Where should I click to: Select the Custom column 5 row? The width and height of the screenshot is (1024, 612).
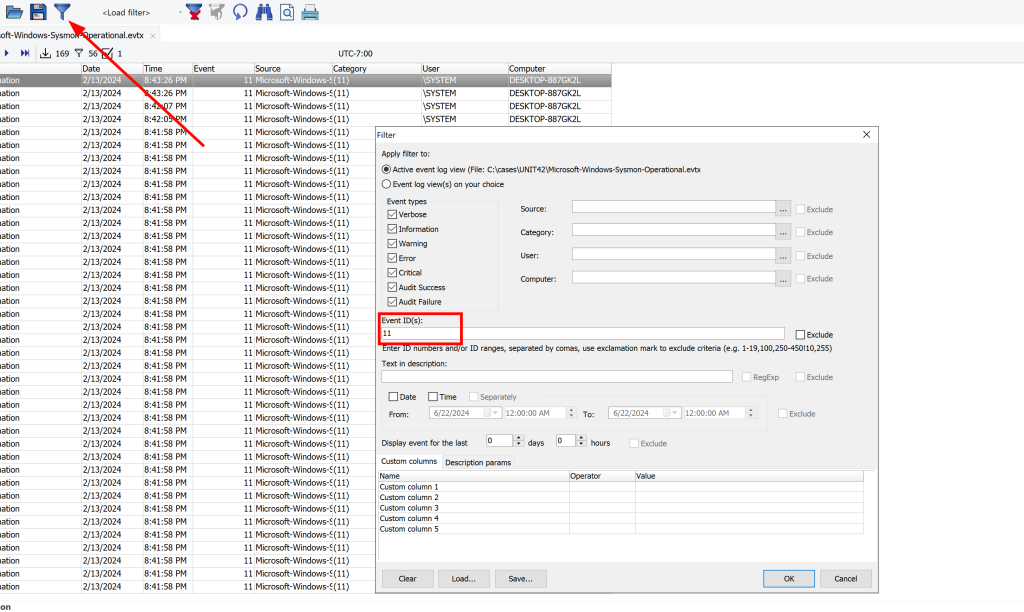pos(621,529)
